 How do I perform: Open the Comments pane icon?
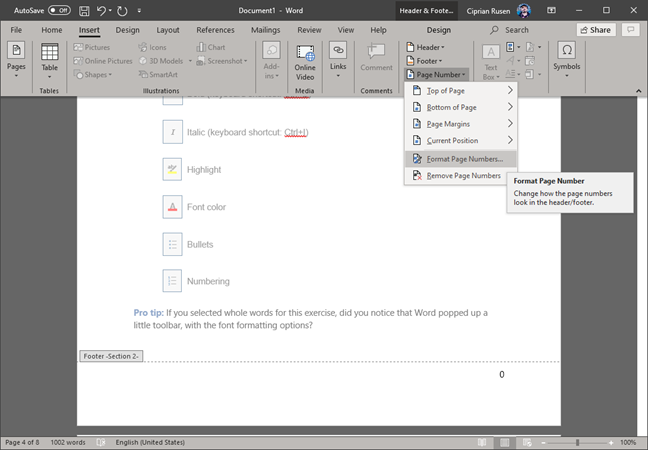point(631,30)
